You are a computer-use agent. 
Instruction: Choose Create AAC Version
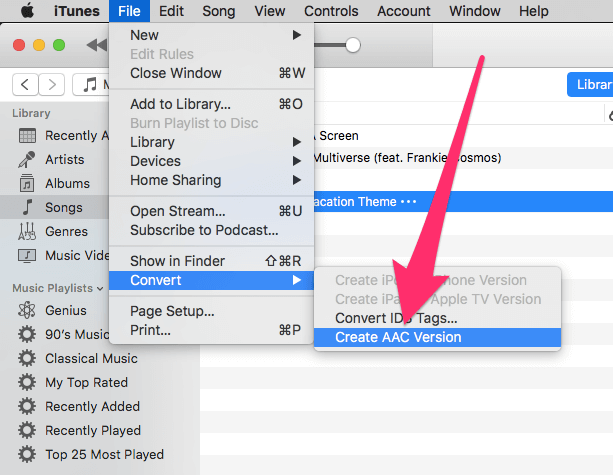[x=398, y=337]
